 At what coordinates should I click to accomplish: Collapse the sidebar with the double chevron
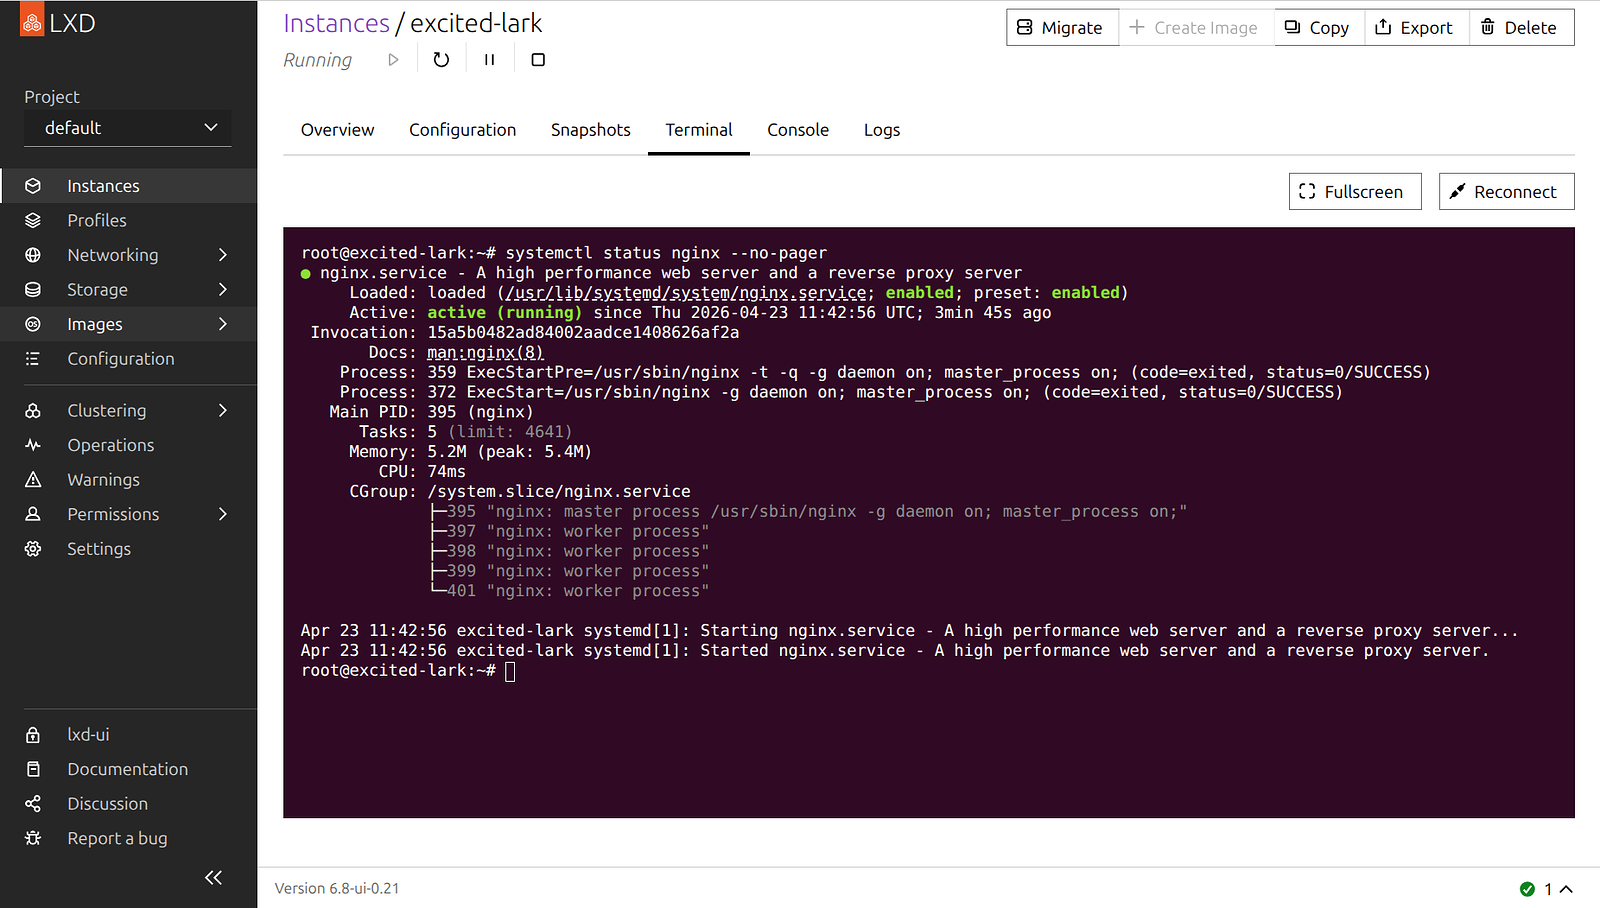(x=213, y=877)
